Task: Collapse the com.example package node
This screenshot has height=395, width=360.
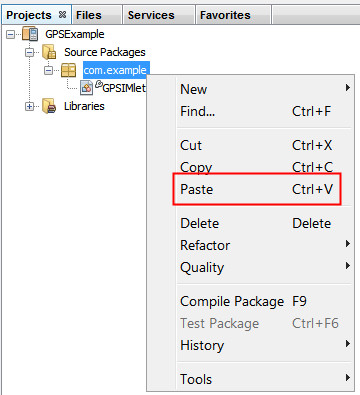Action: [49, 70]
